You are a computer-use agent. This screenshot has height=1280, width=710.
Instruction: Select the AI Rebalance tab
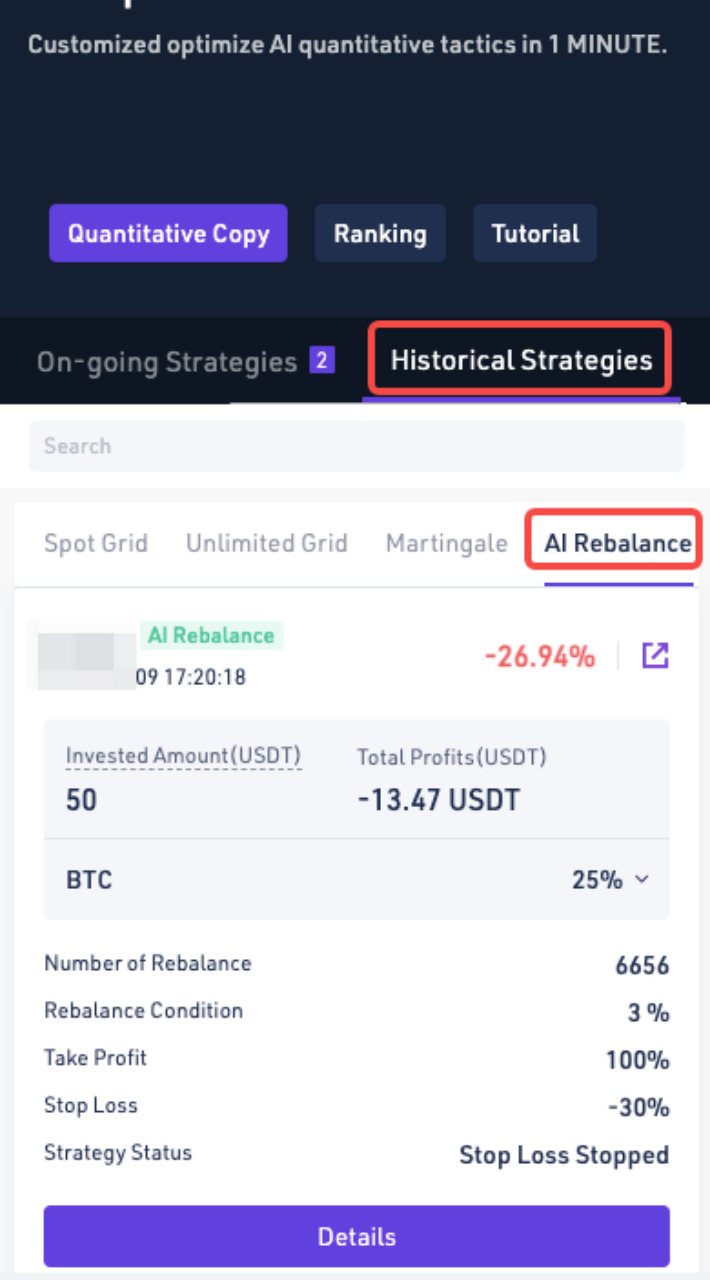pyautogui.click(x=617, y=544)
